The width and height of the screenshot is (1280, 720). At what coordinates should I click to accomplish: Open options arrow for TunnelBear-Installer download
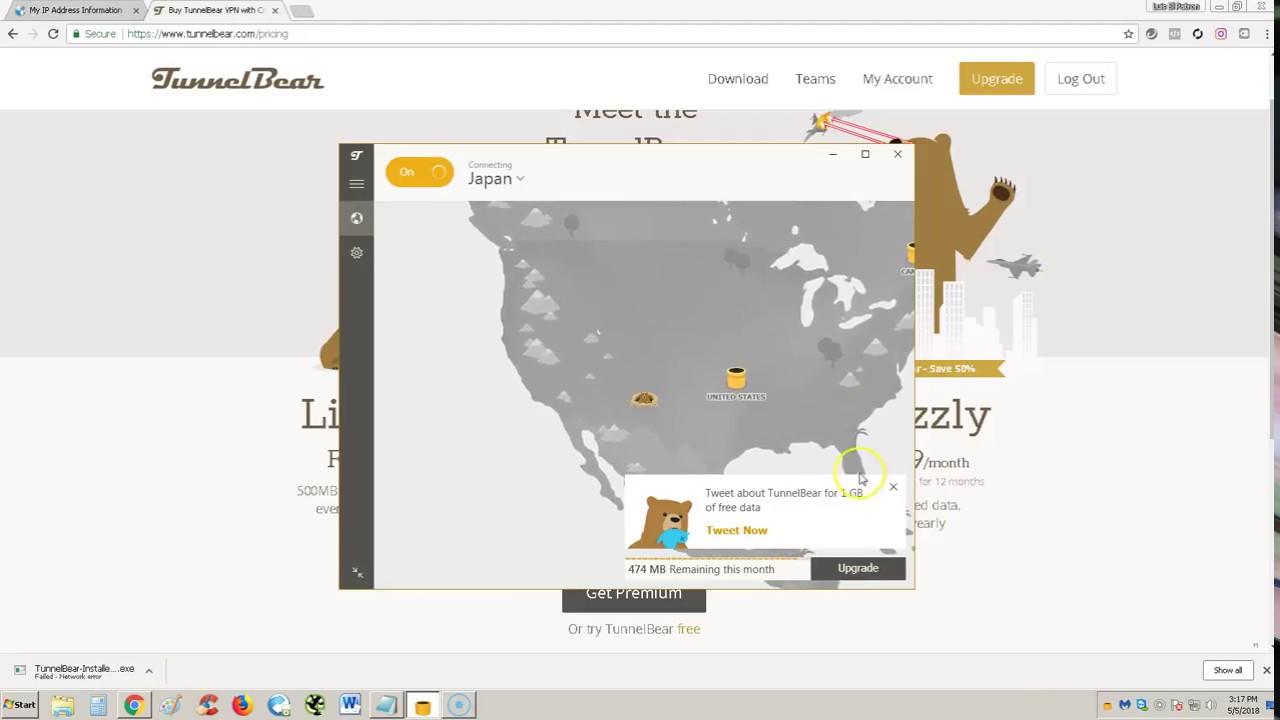tap(149, 671)
